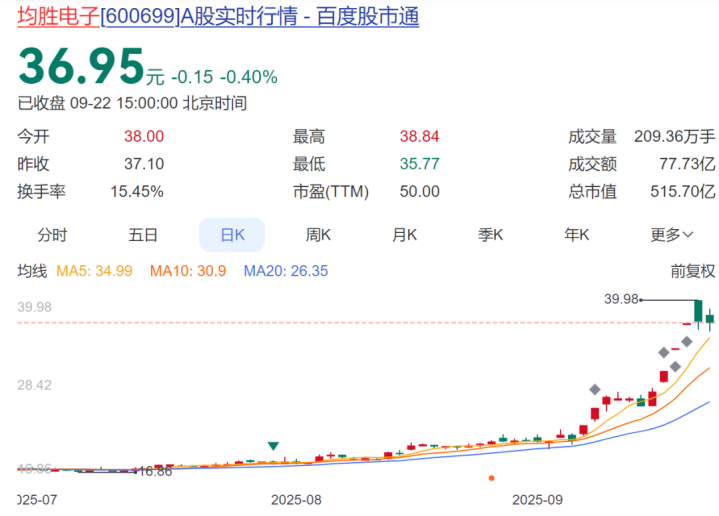Image resolution: width=719 pixels, height=516 pixels.
Task: Click the 昨收 value 37.10
Action: (144, 164)
